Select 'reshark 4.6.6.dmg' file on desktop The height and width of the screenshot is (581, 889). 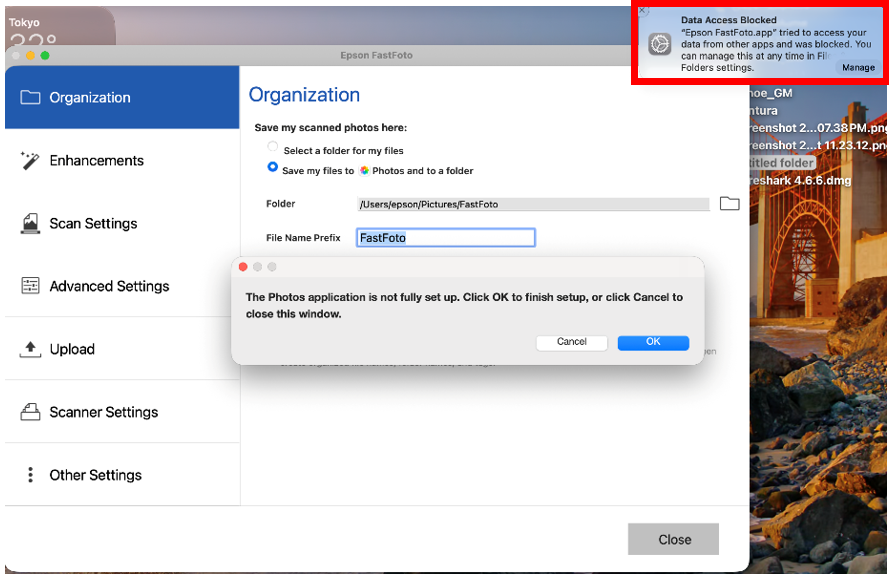(799, 181)
